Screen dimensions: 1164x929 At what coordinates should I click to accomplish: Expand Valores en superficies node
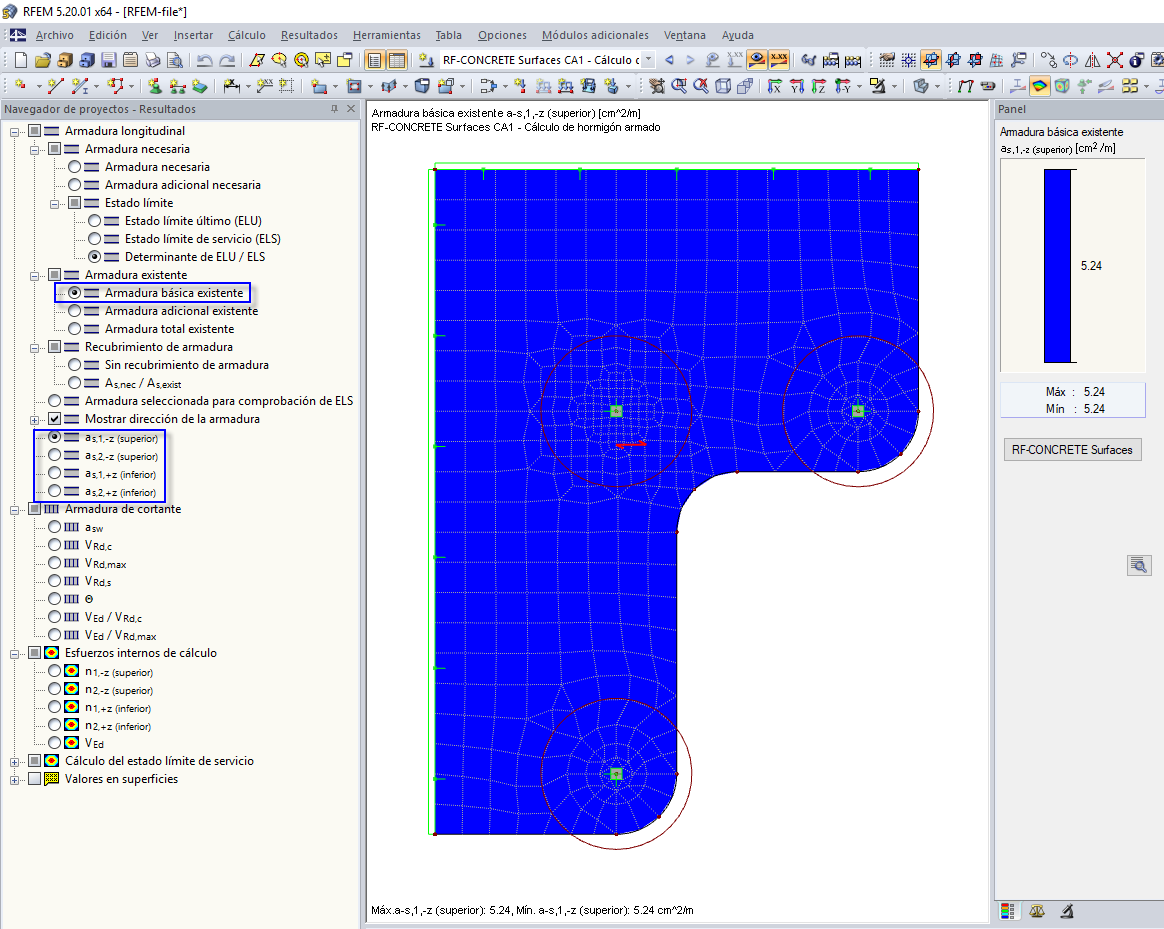tap(14, 780)
